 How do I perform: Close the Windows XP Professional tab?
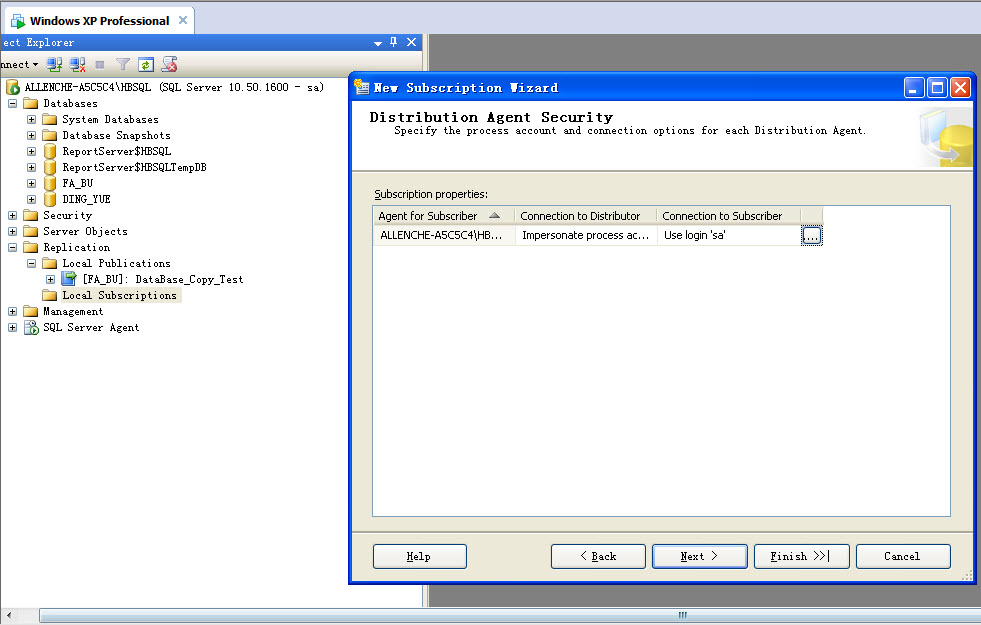click(183, 20)
